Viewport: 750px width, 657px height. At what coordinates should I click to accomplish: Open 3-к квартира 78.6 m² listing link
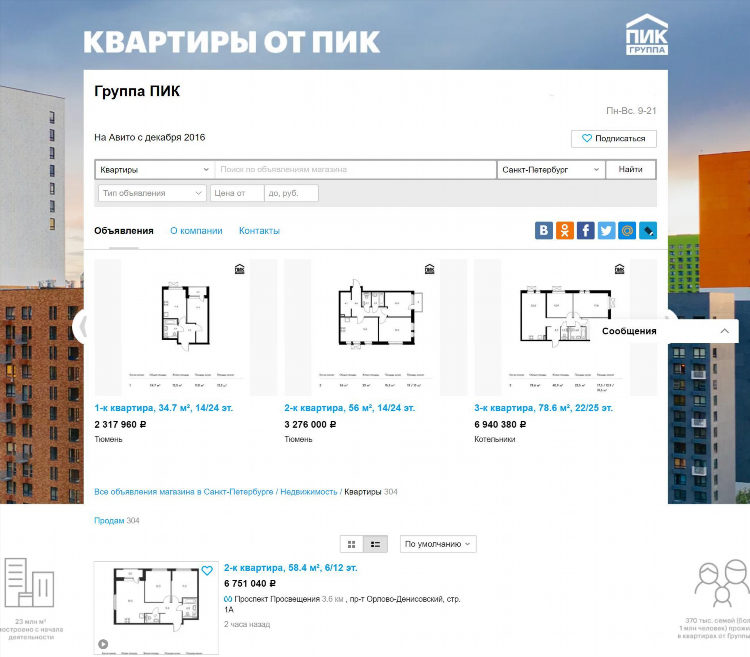click(543, 408)
